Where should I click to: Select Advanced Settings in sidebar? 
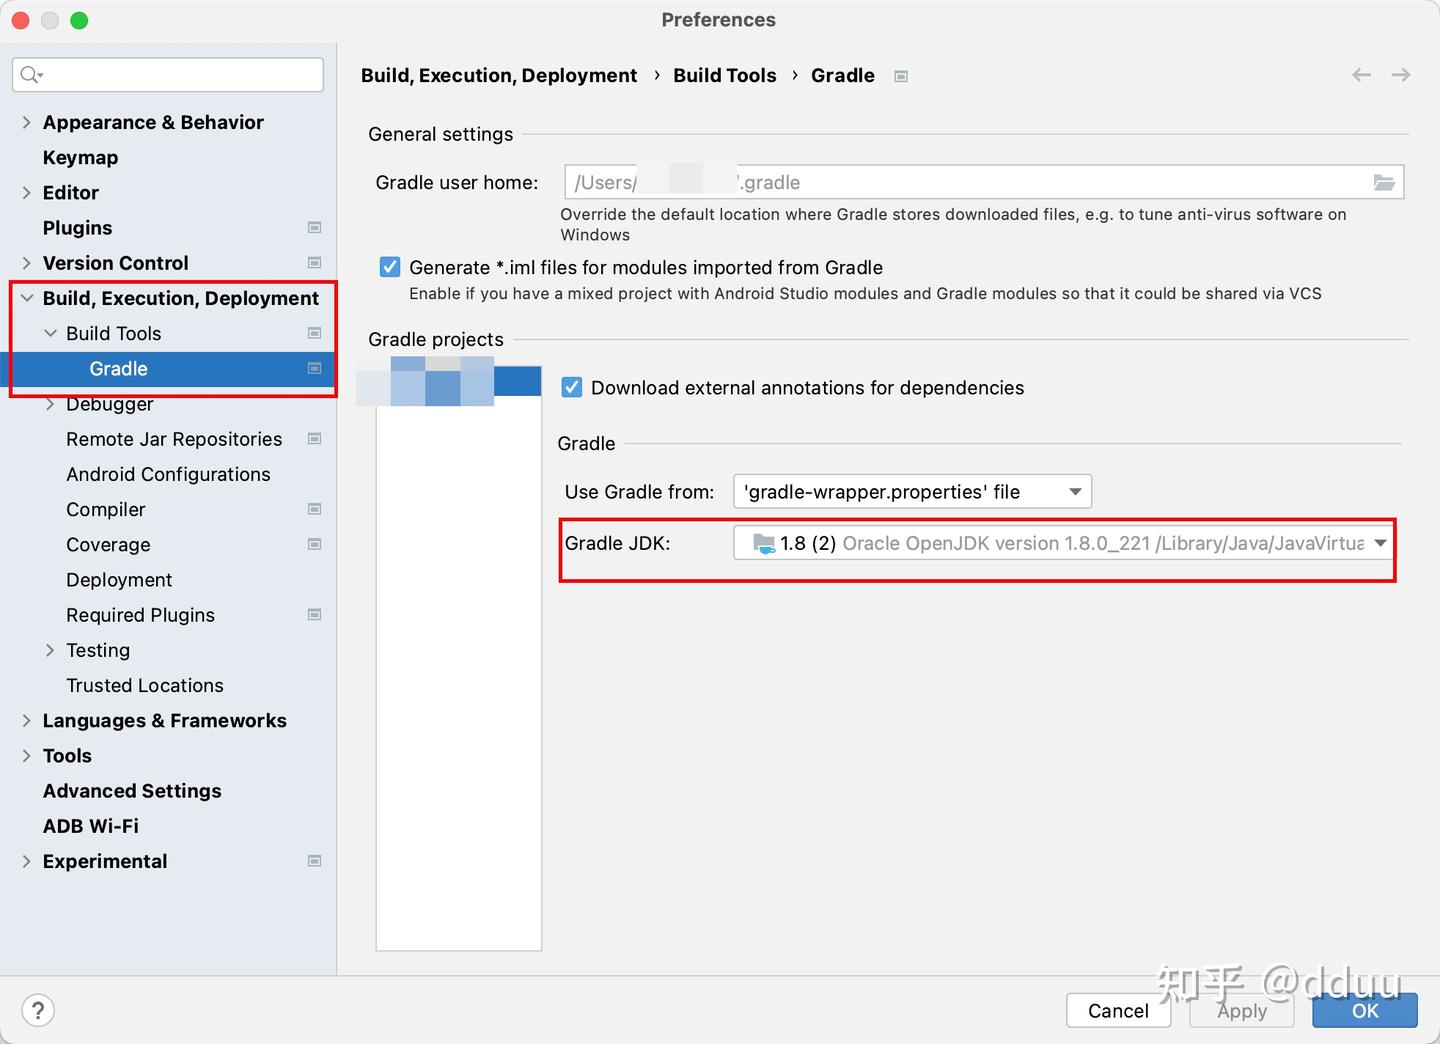(x=132, y=790)
